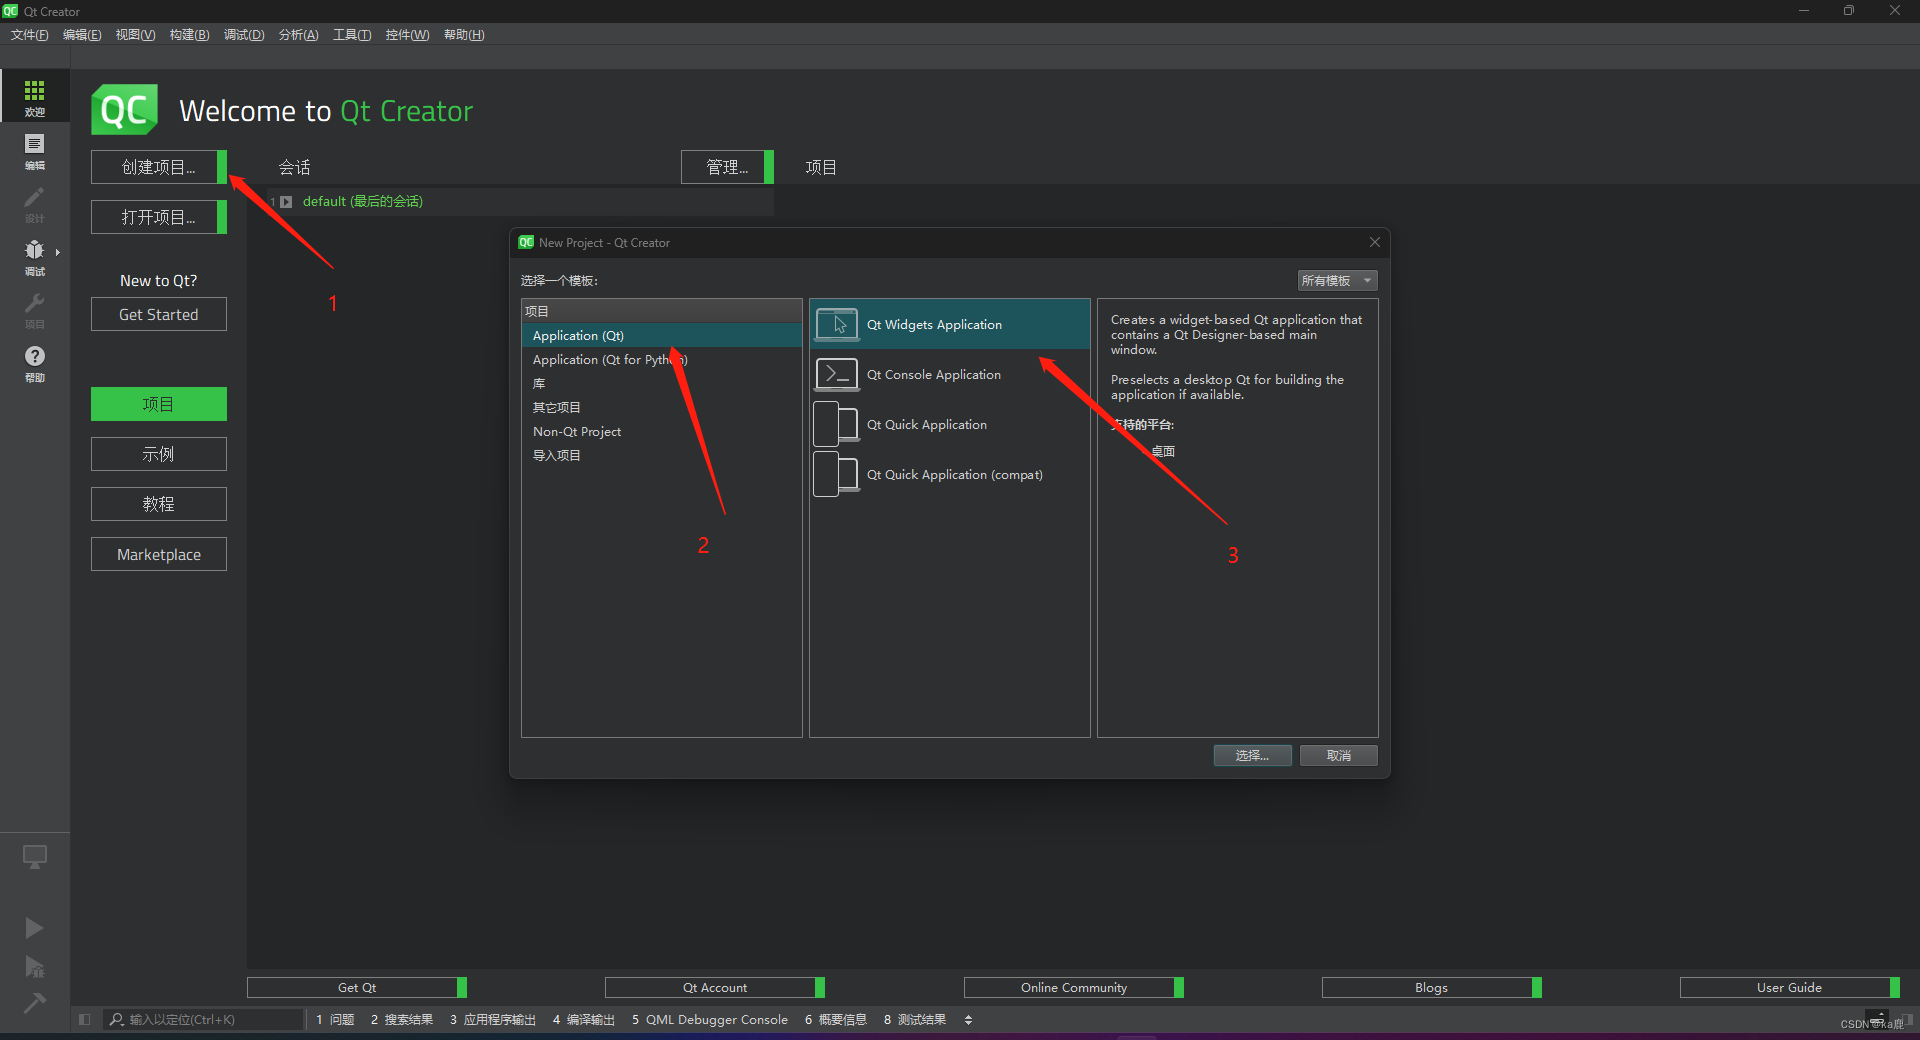Select Application (Qt for Python) category

[662, 359]
